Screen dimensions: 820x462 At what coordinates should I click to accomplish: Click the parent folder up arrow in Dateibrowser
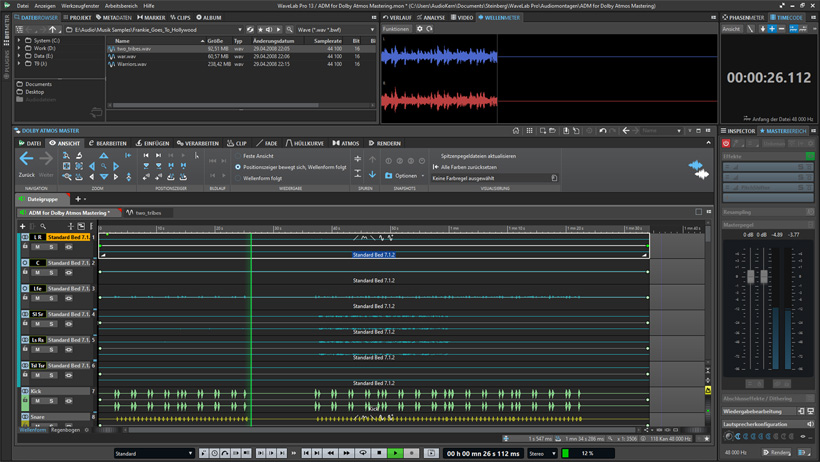click(x=52, y=30)
